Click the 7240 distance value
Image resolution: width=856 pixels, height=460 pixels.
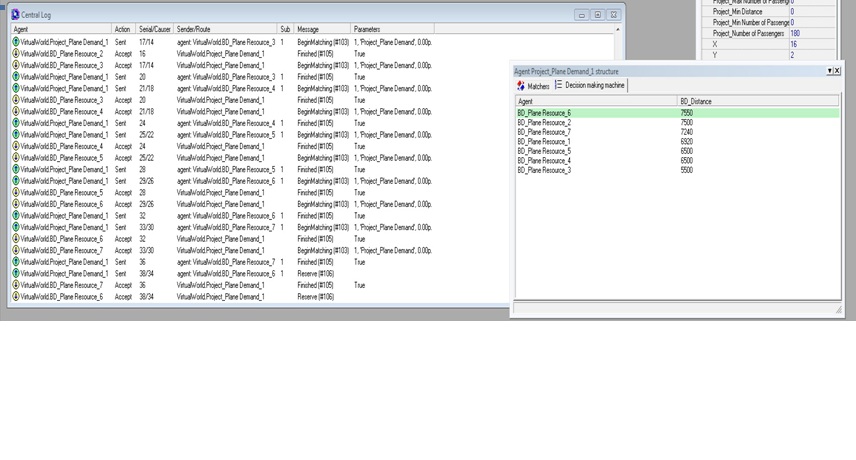[x=686, y=132]
